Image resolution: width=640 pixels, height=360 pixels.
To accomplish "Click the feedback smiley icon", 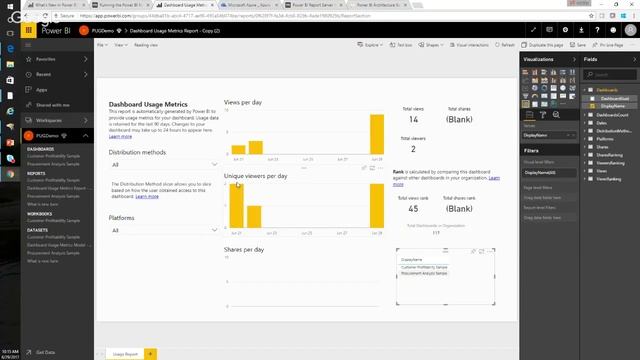I will click(613, 30).
